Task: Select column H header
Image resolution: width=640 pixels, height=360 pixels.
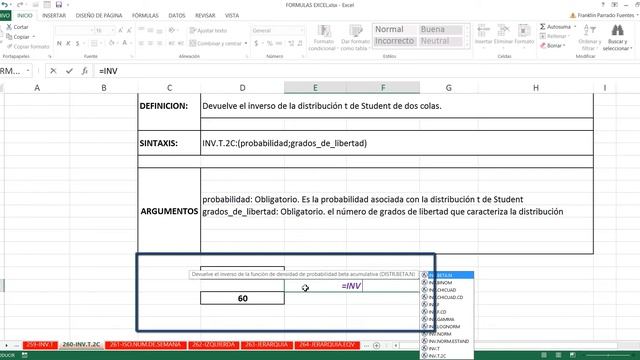Action: click(x=536, y=88)
